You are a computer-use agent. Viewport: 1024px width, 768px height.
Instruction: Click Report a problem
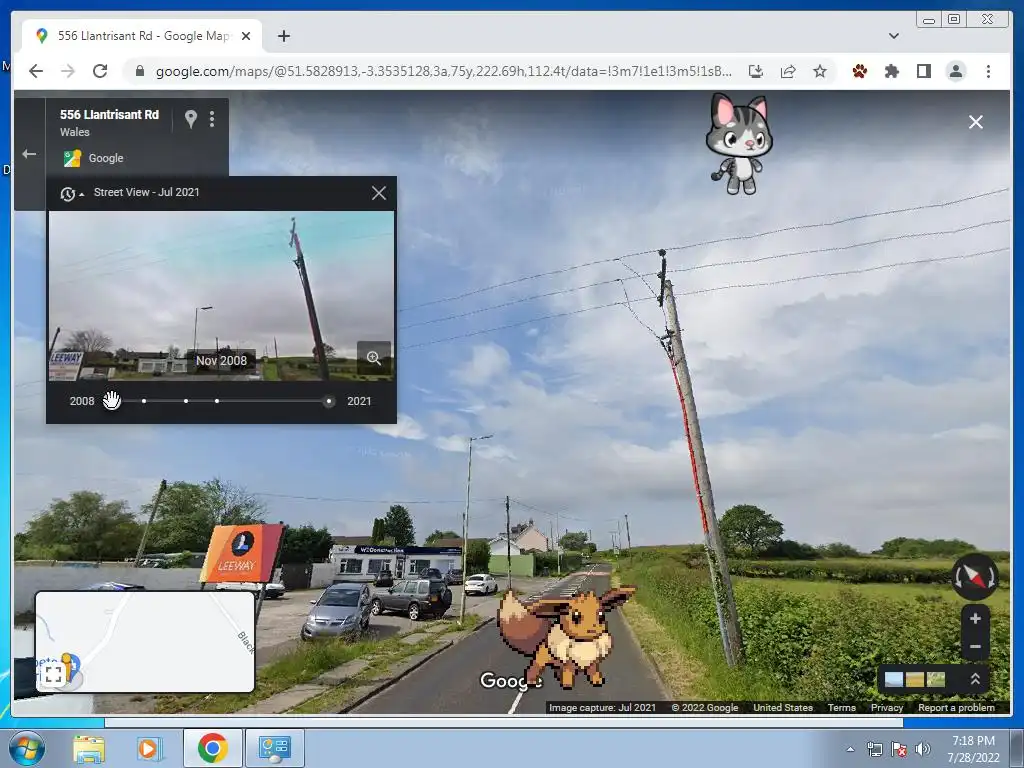coord(956,707)
